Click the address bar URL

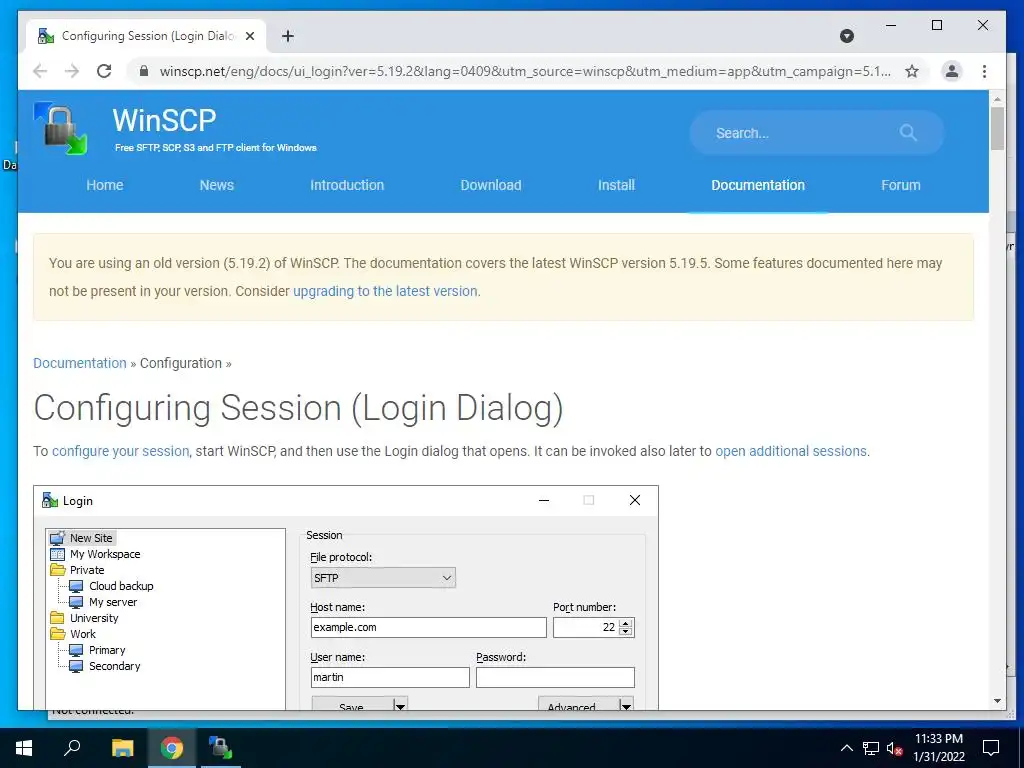pos(525,71)
